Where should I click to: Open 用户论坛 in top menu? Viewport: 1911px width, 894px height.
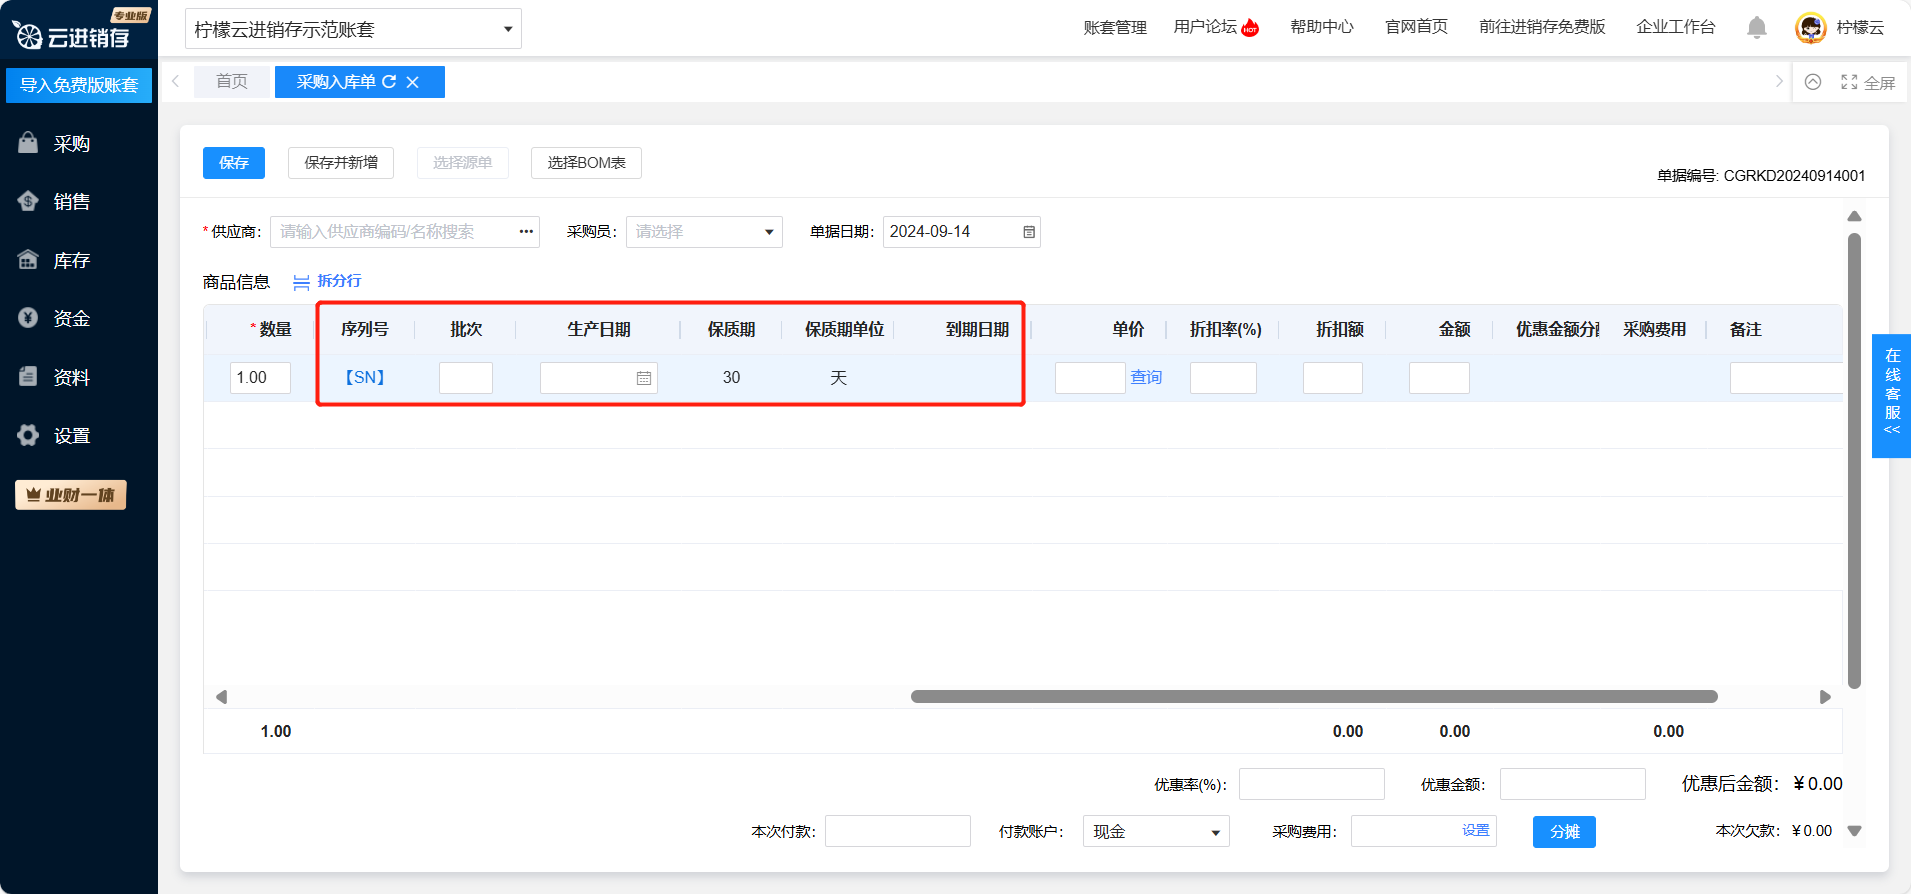[x=1205, y=27]
